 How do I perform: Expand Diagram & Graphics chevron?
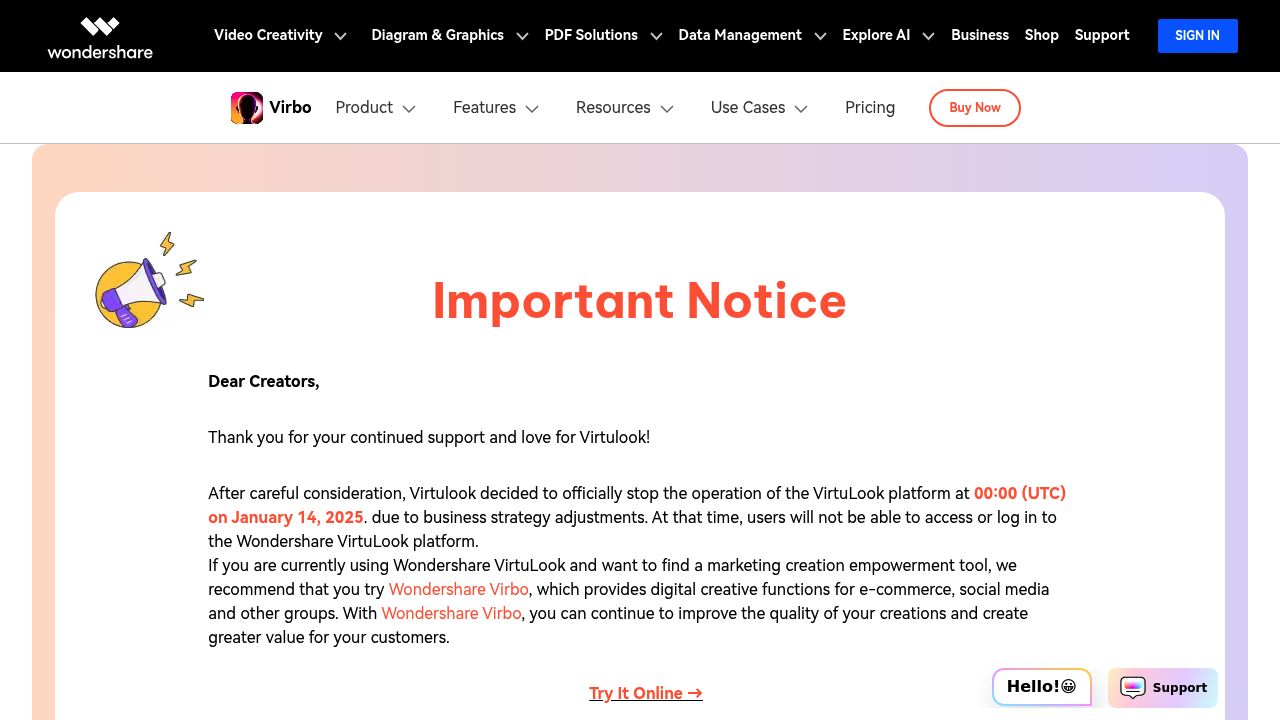[x=522, y=36]
